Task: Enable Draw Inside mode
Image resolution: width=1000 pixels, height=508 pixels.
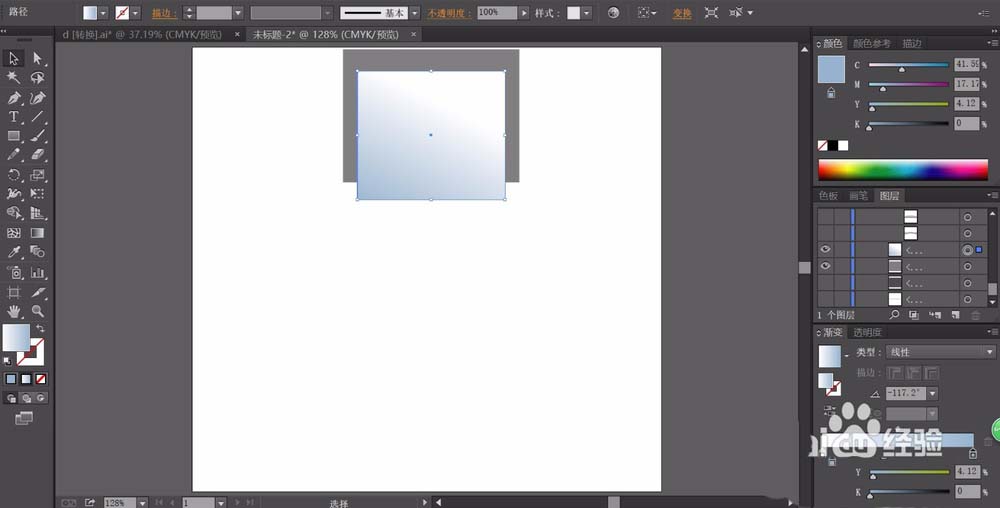Action: pyautogui.click(x=40, y=398)
